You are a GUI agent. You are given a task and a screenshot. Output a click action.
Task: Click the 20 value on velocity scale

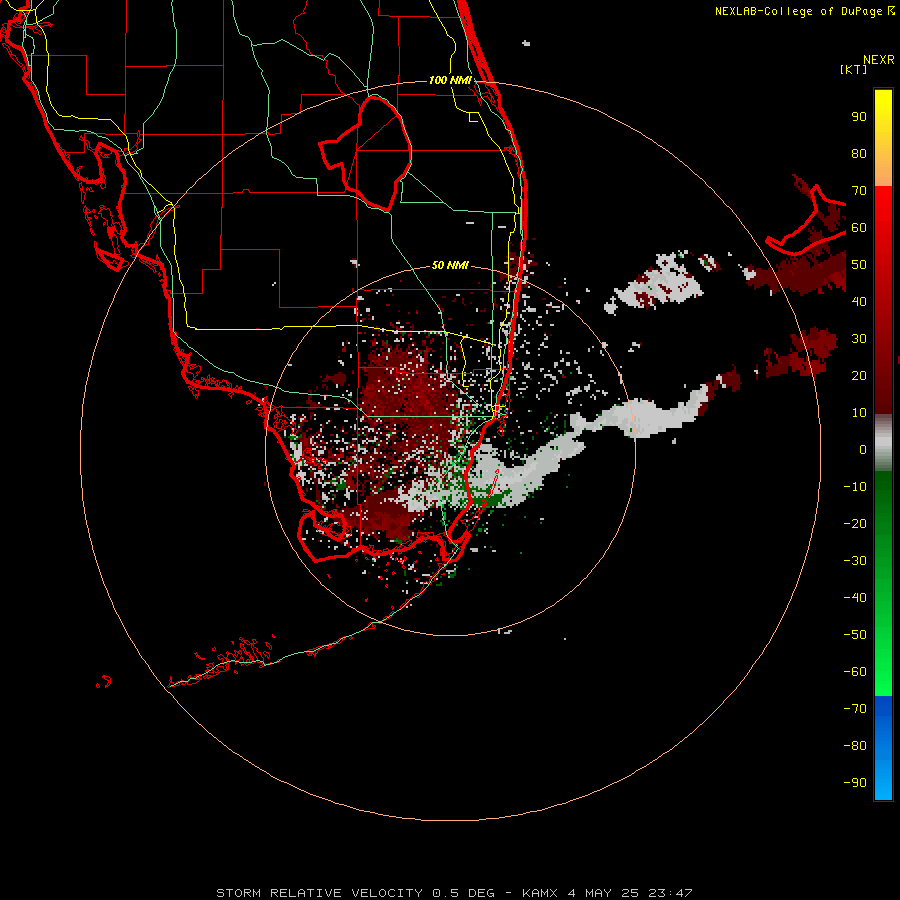pos(859,376)
